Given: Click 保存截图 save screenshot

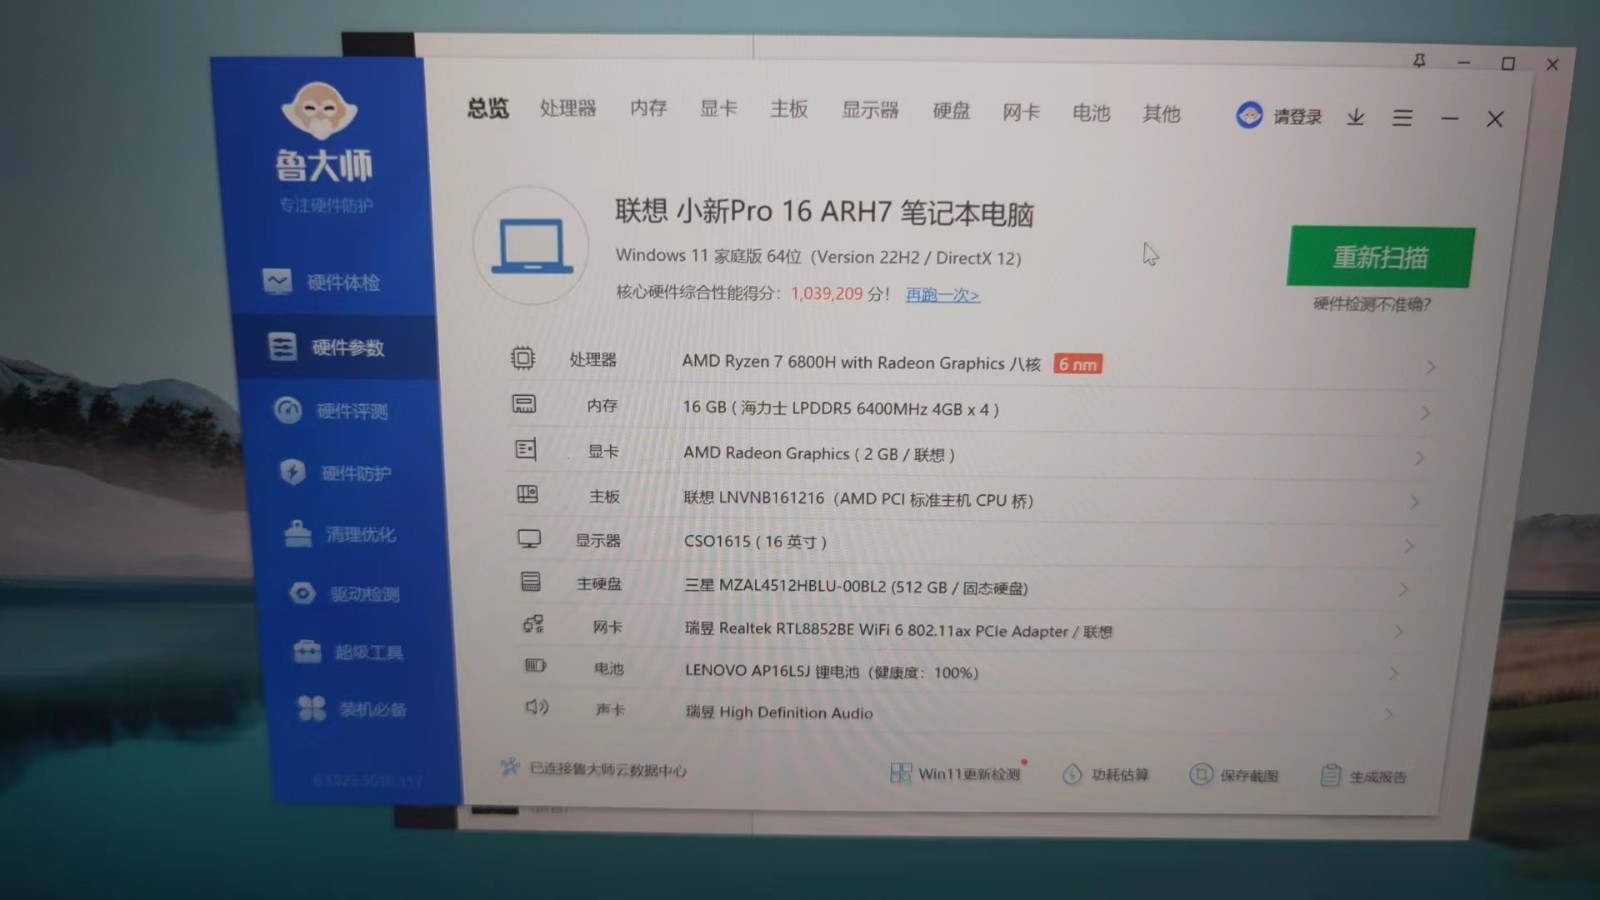Looking at the screenshot, I should [1234, 775].
